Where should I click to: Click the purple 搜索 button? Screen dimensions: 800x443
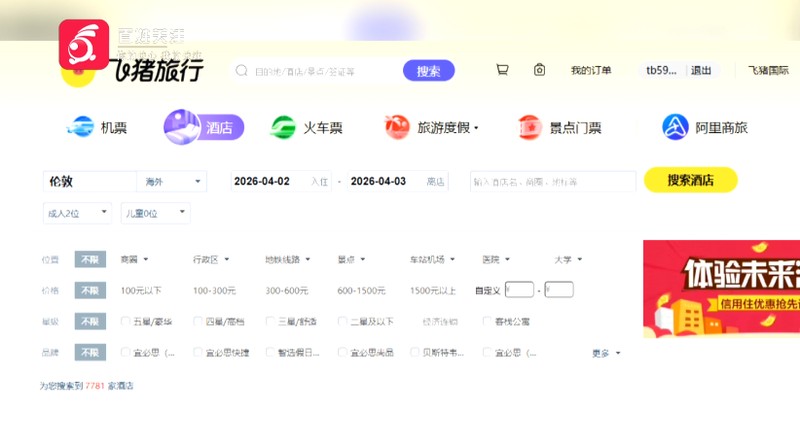coord(429,70)
